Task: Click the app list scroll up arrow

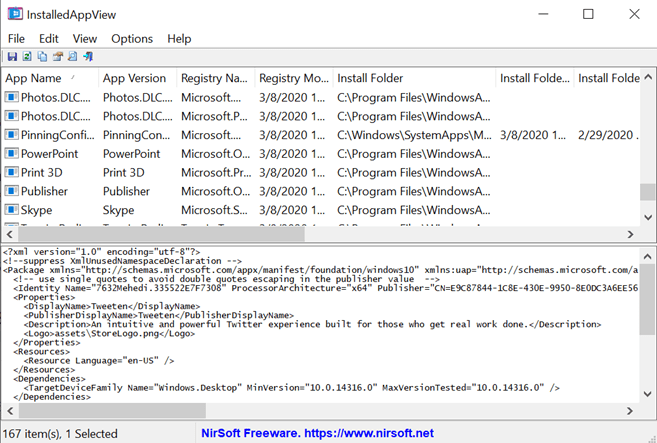Action: tap(648, 77)
